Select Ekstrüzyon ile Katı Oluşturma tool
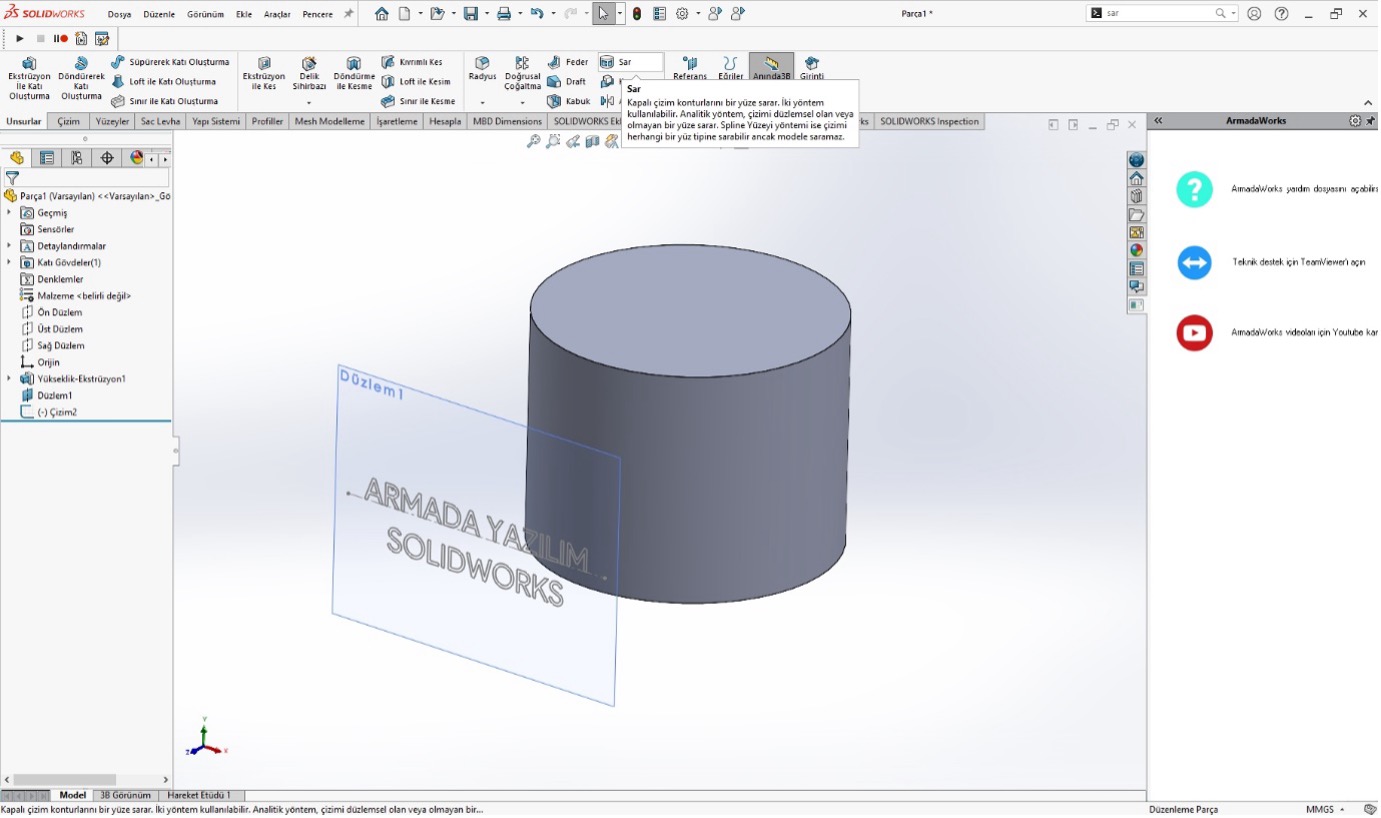This screenshot has width=1381, height=818. [29, 79]
